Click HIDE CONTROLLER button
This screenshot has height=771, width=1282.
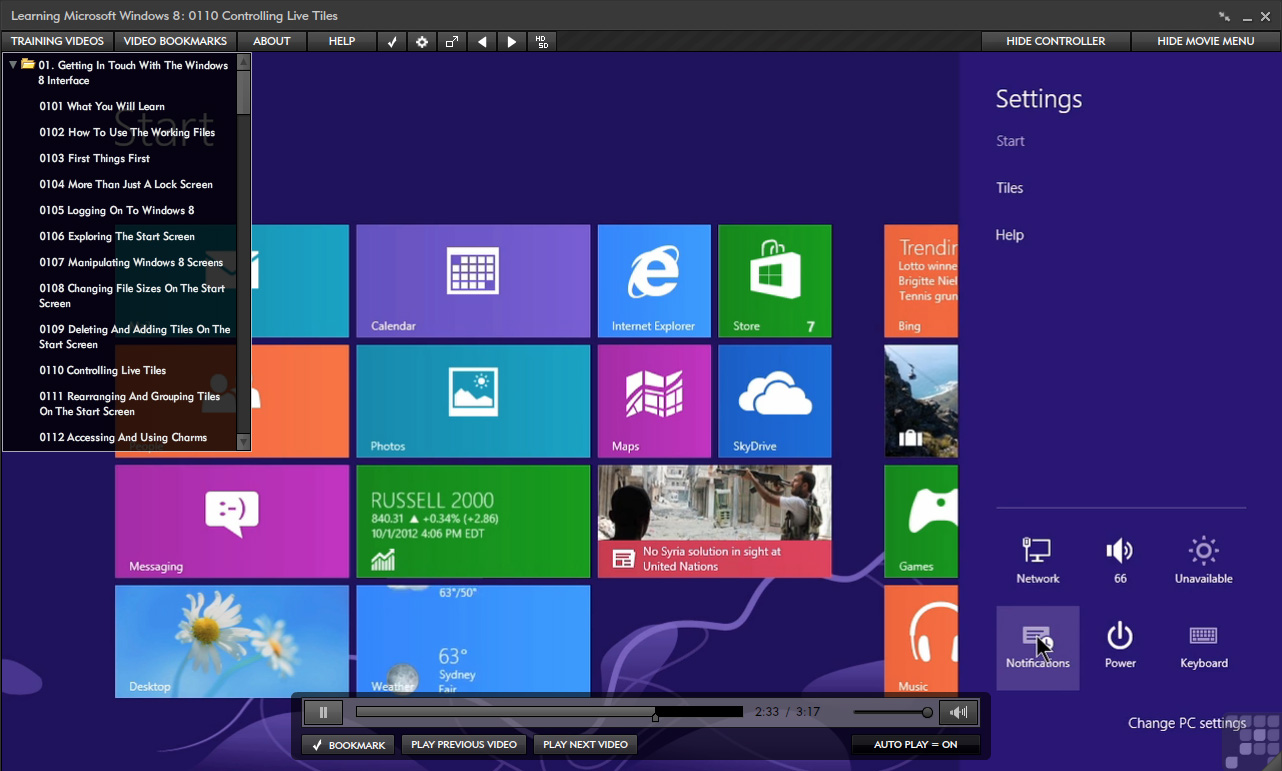point(1056,41)
